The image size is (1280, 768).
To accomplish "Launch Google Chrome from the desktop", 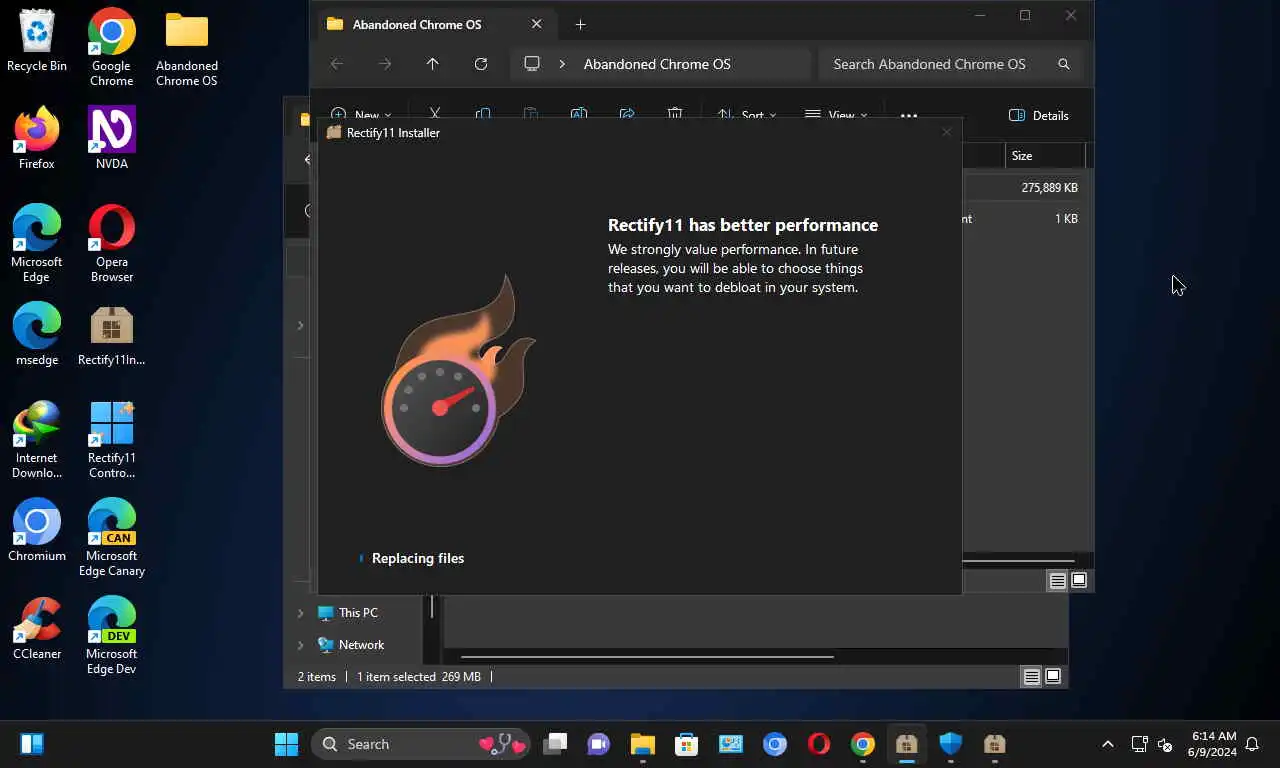I will (112, 48).
